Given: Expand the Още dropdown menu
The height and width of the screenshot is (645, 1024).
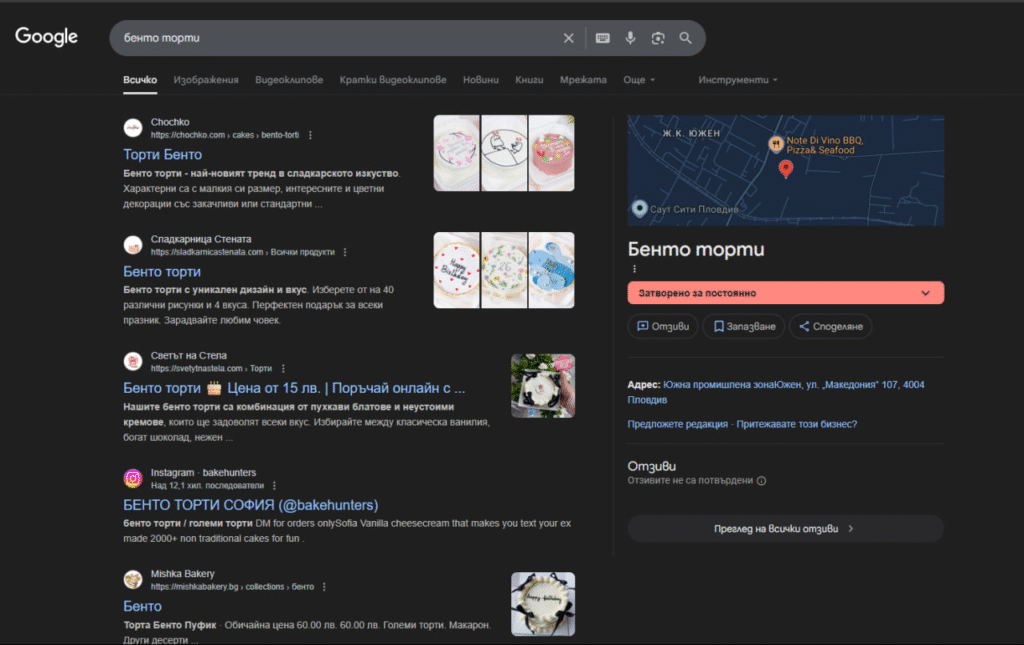Looking at the screenshot, I should (639, 80).
